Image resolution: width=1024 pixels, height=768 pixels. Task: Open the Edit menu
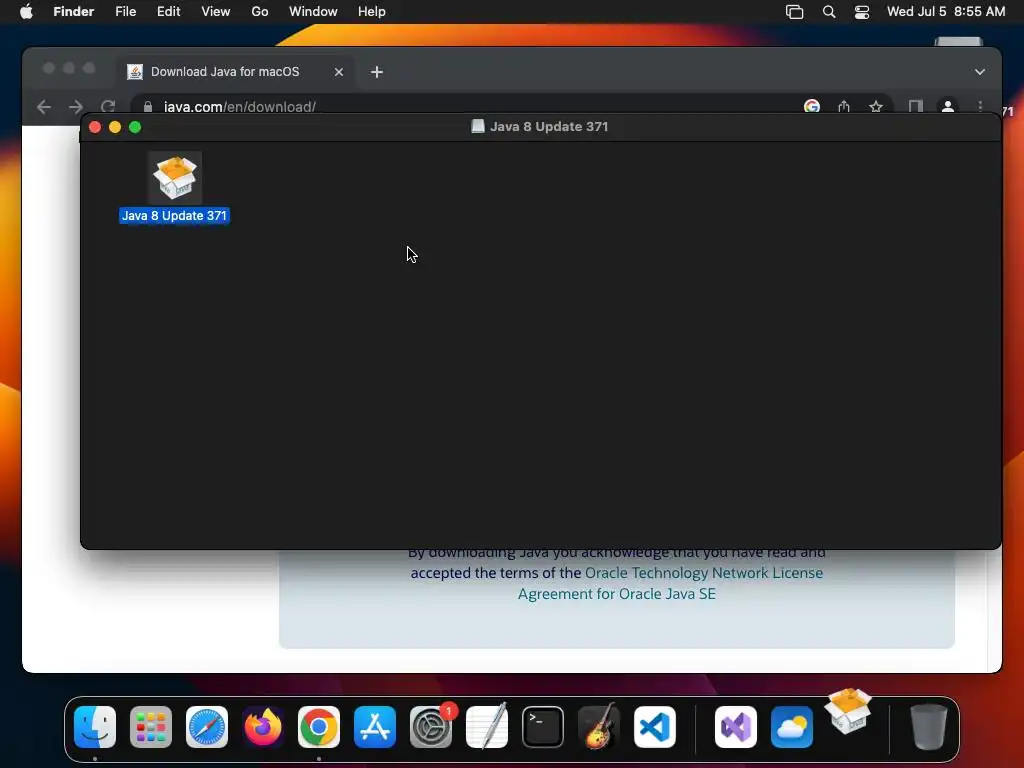click(x=168, y=12)
